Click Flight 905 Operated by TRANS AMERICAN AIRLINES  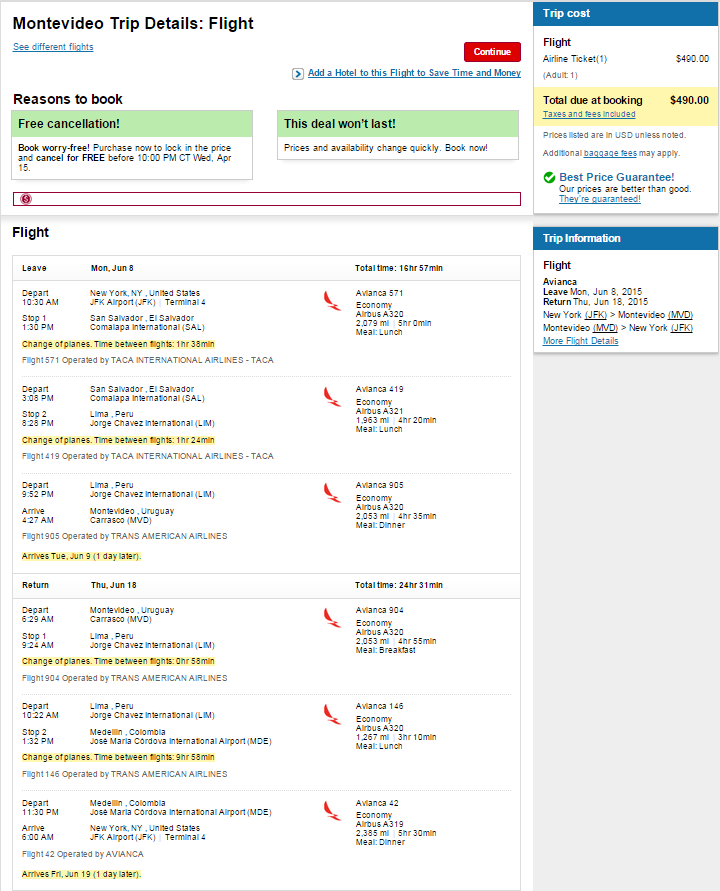[124, 536]
